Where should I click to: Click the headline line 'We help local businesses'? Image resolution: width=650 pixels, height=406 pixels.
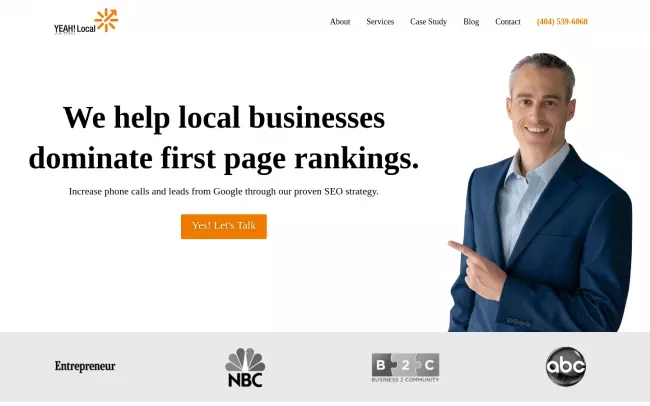224,118
